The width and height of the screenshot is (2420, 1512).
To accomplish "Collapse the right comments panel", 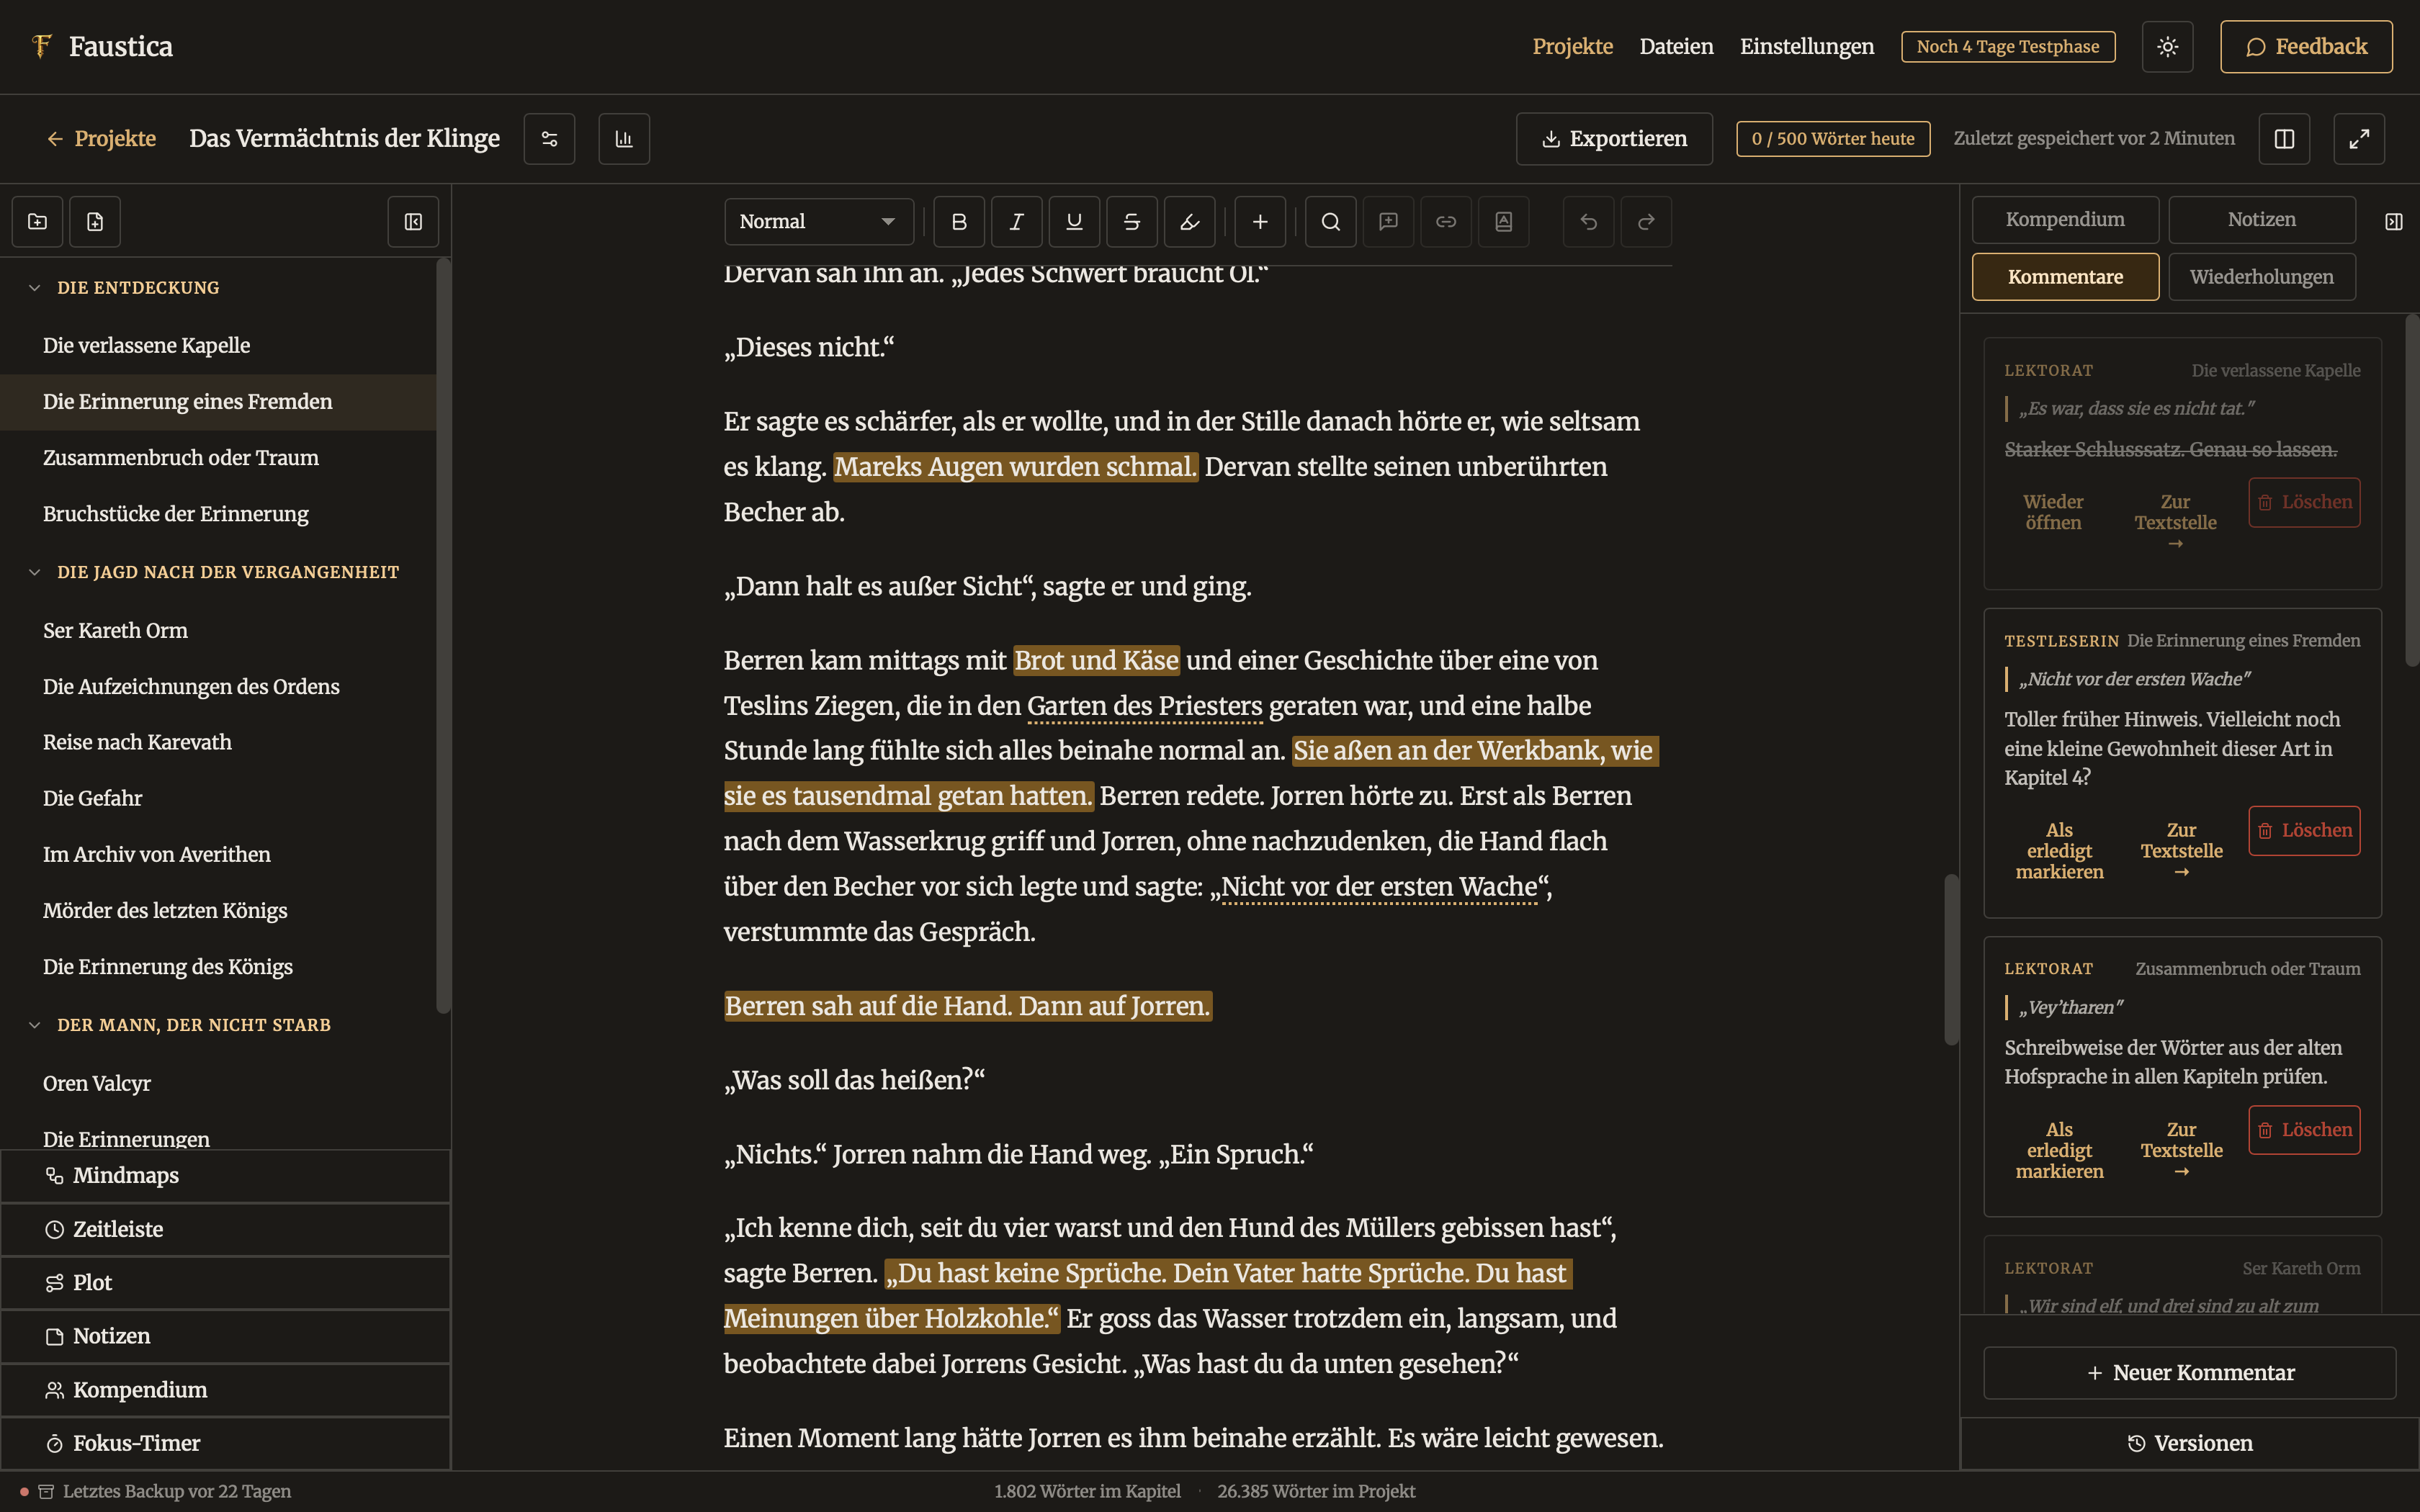I will 2393,221.
